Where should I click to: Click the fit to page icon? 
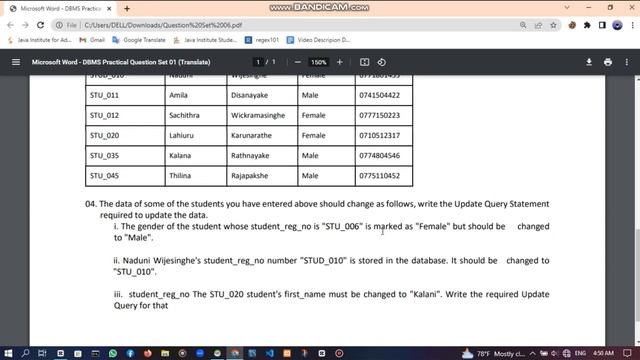coord(364,62)
